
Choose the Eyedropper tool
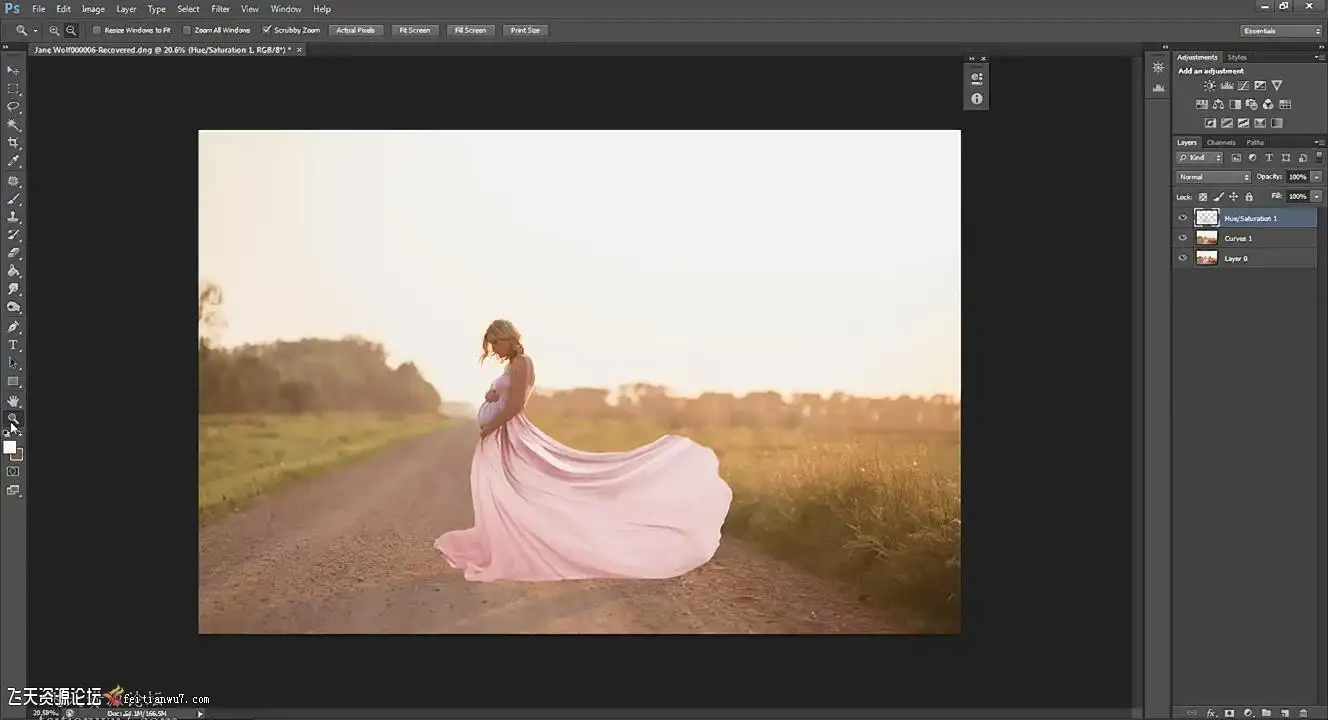point(13,161)
